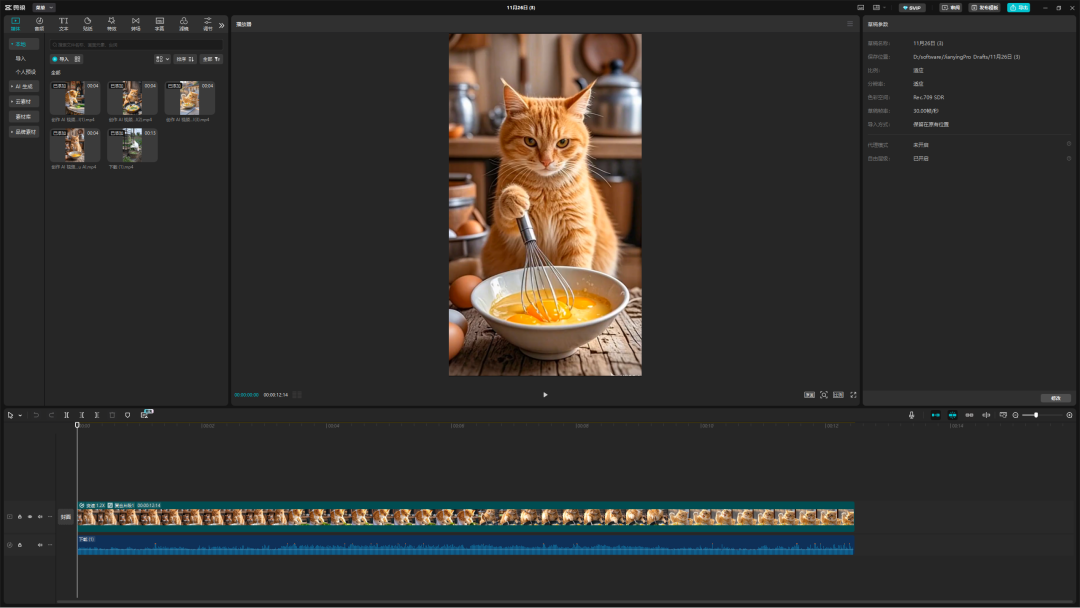Expand the AI 生成 category in sidebar
This screenshot has height=608, width=1080.
tap(24, 86)
